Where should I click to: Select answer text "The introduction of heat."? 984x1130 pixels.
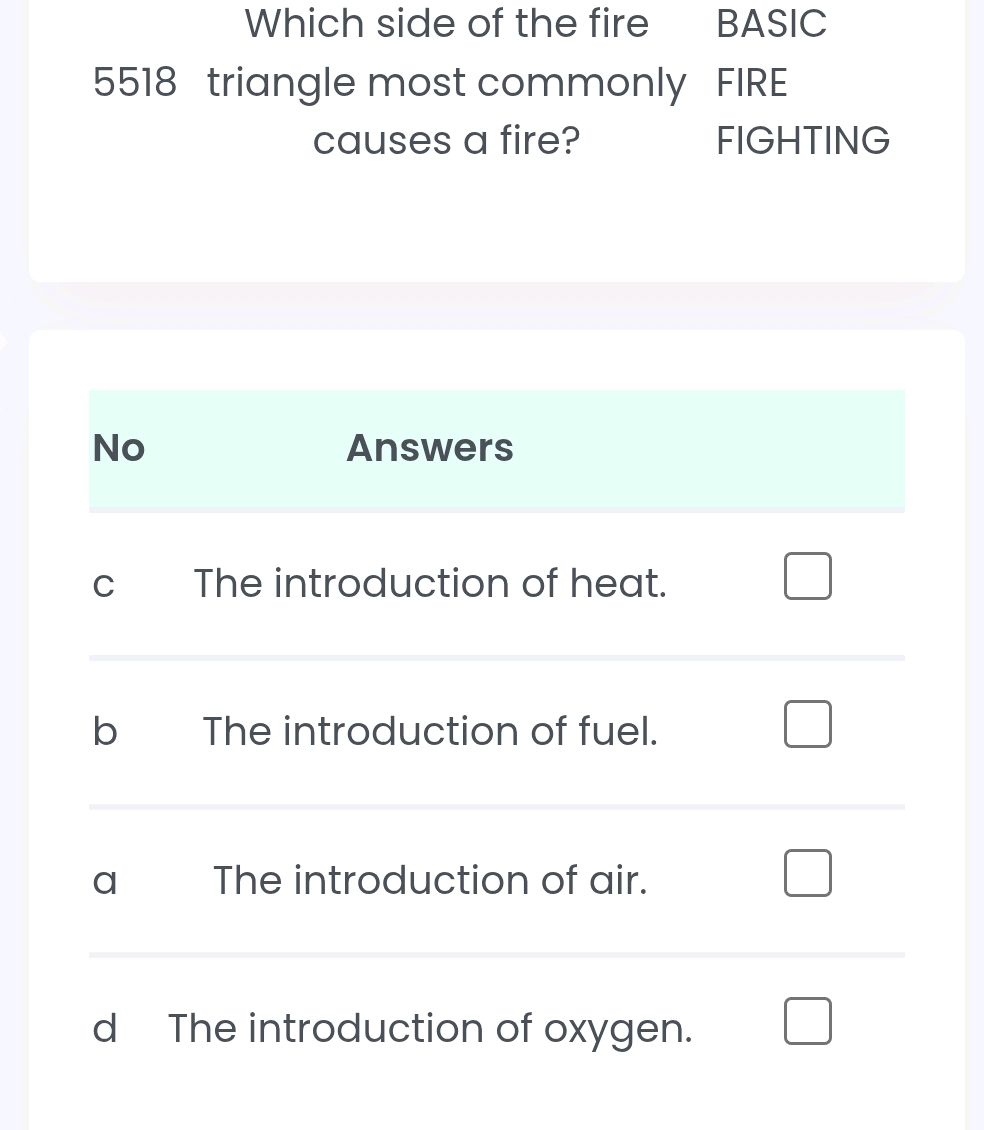pyautogui.click(x=430, y=583)
